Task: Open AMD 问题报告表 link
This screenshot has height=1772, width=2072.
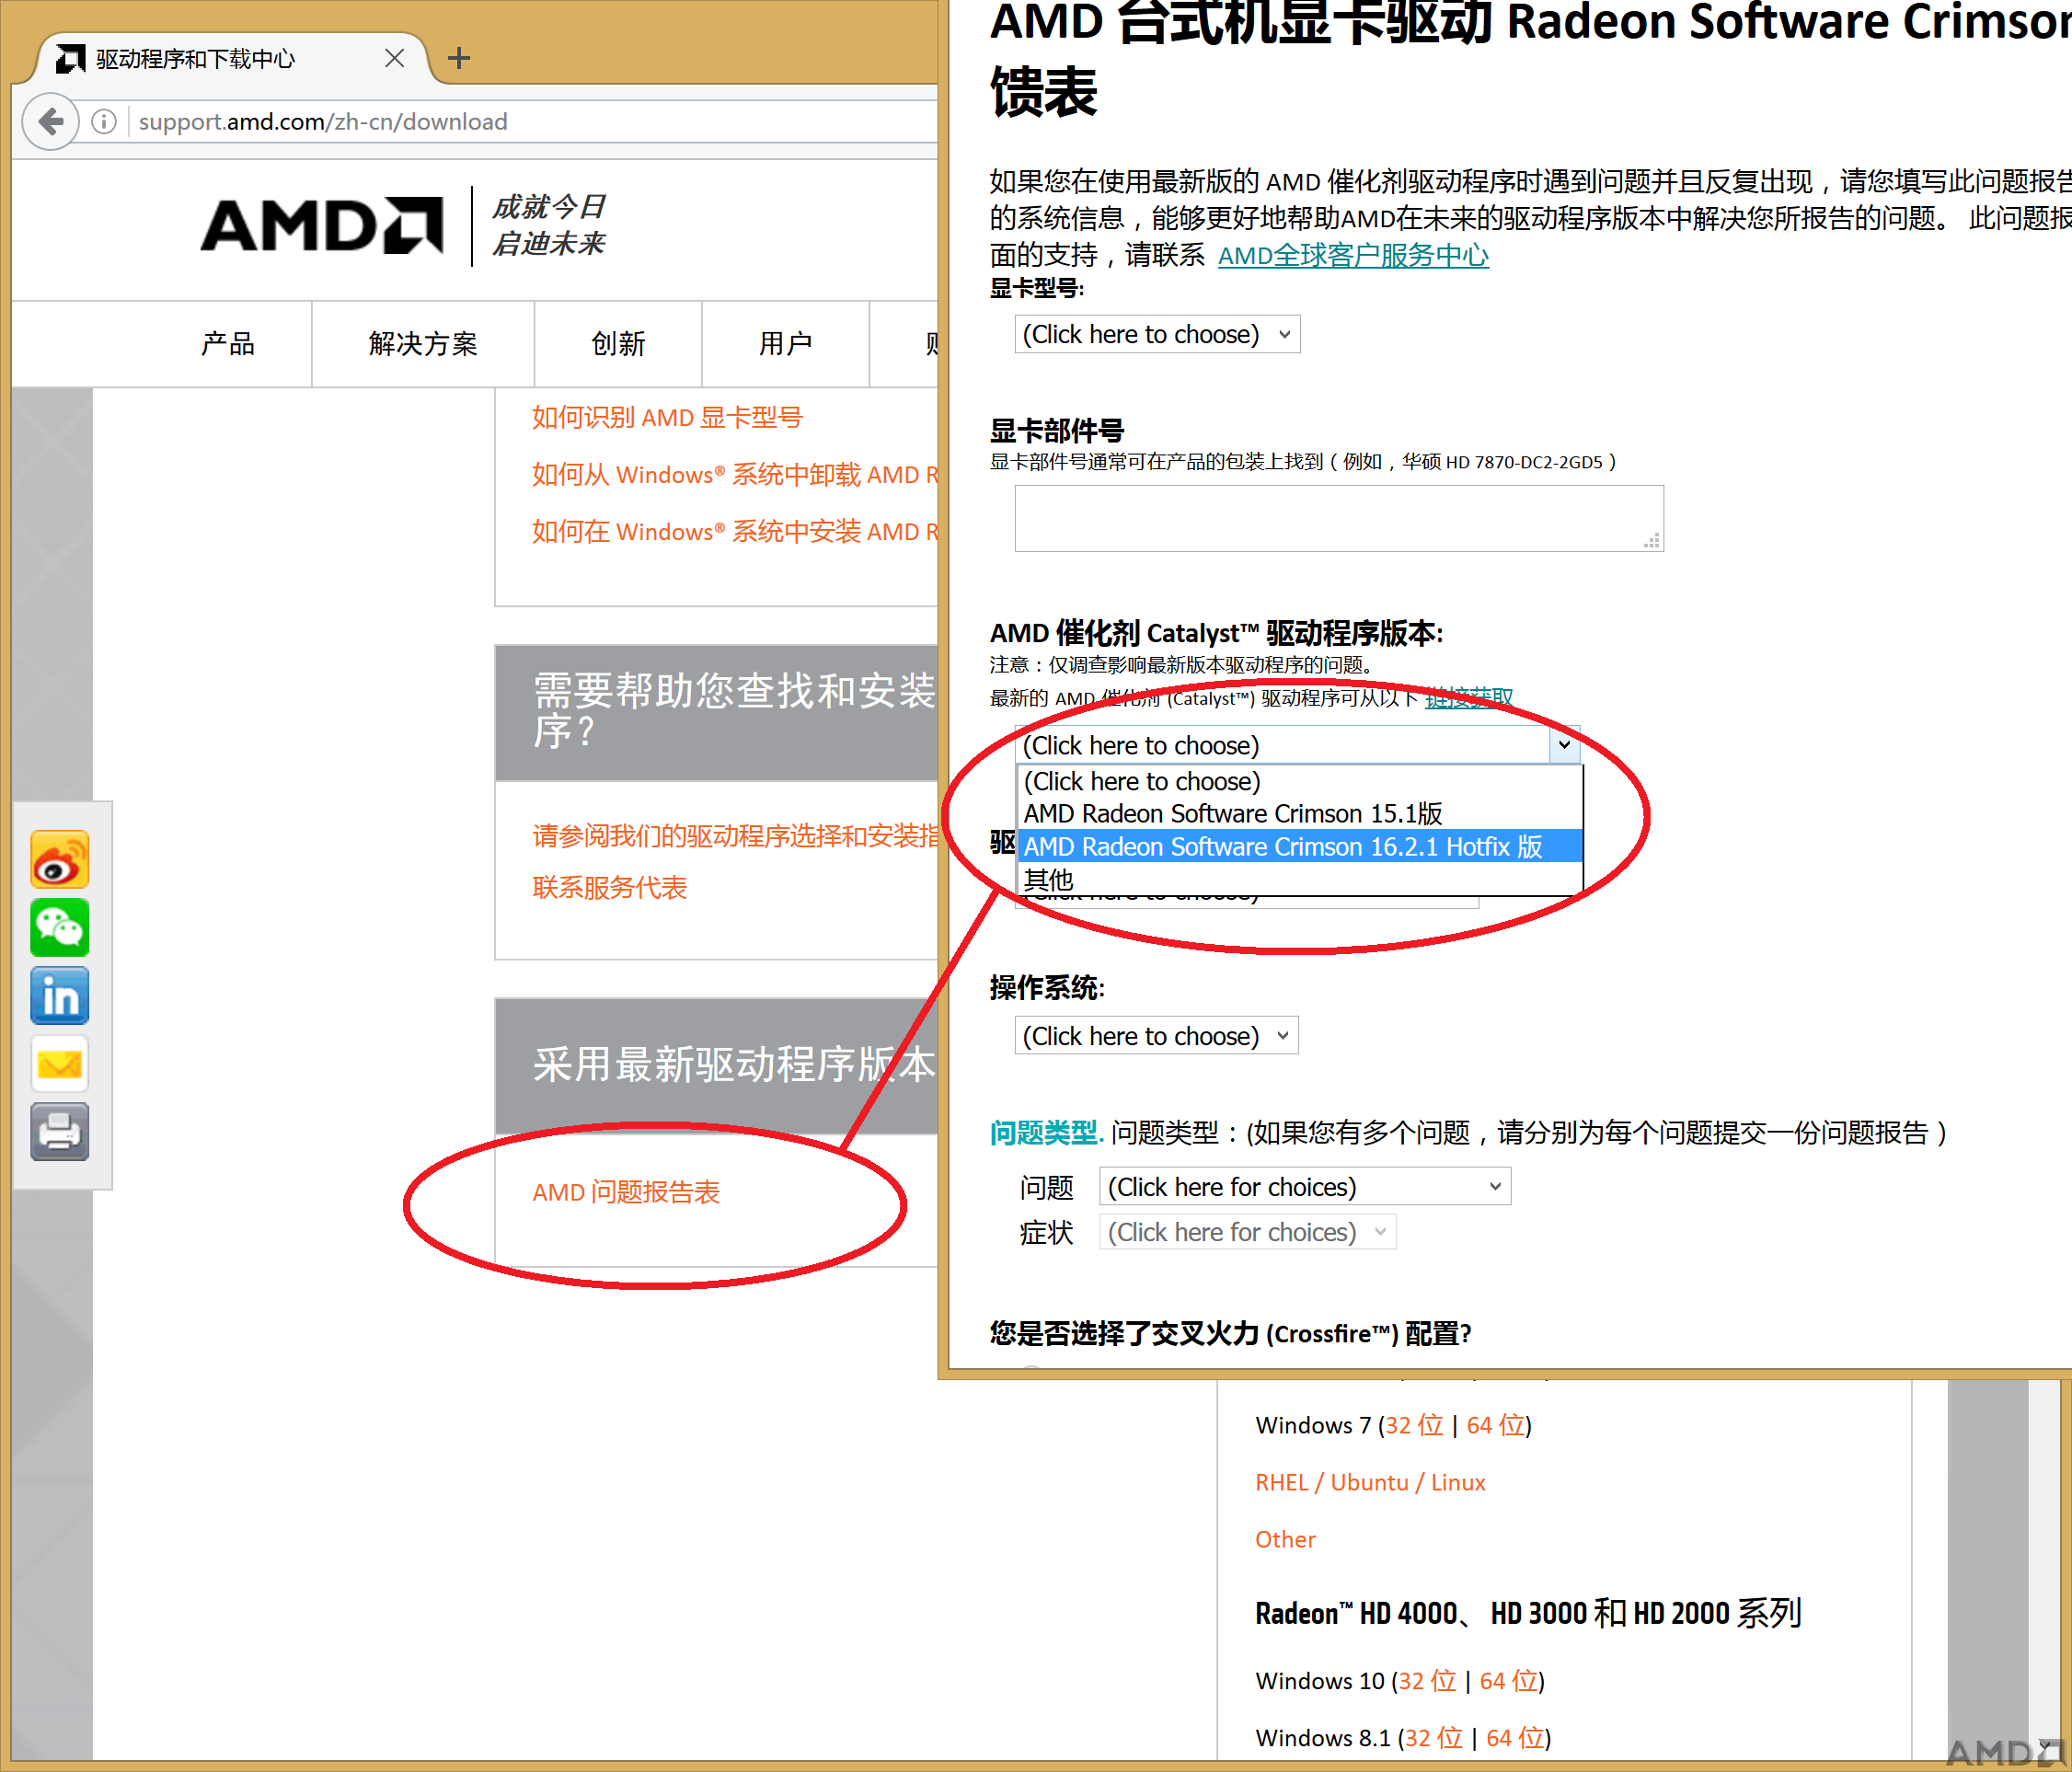Action: point(626,1192)
